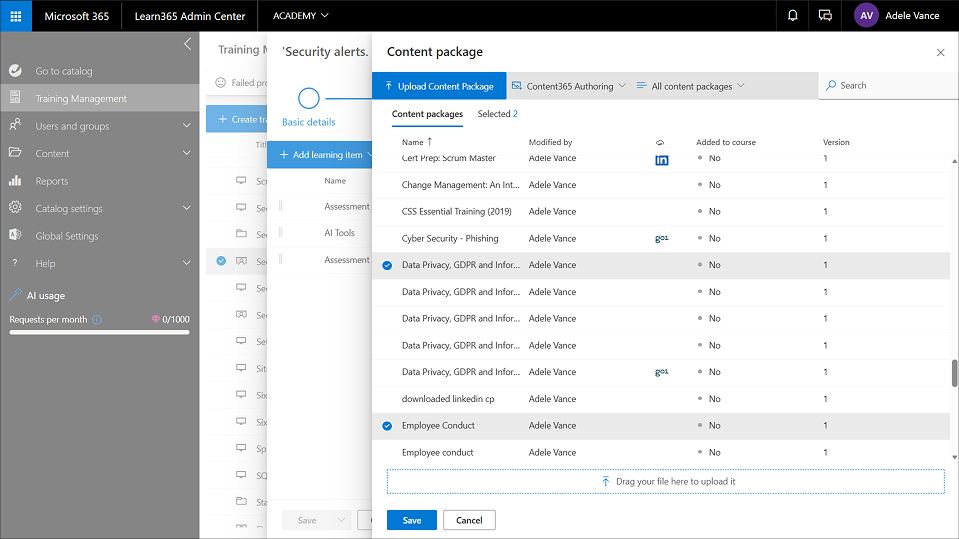Click the content package Search field
The height and width of the screenshot is (539, 959).
click(885, 86)
